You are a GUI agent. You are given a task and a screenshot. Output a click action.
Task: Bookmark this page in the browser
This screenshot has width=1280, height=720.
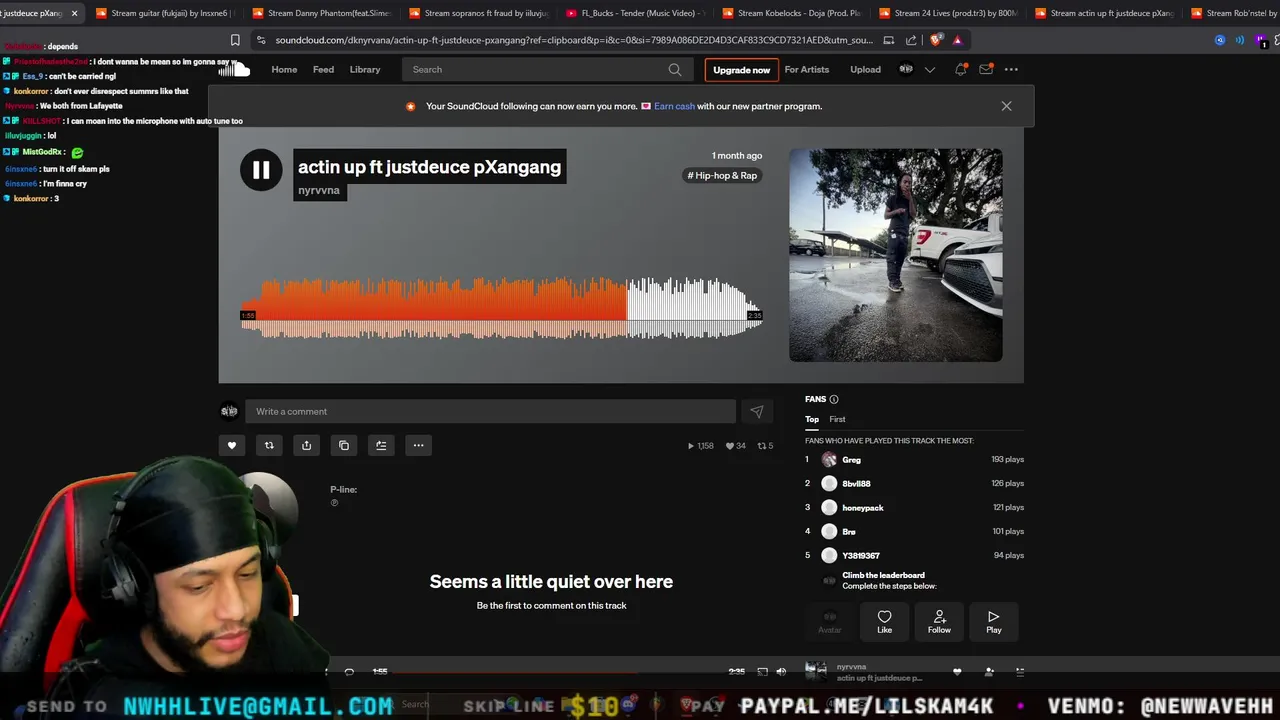(235, 40)
